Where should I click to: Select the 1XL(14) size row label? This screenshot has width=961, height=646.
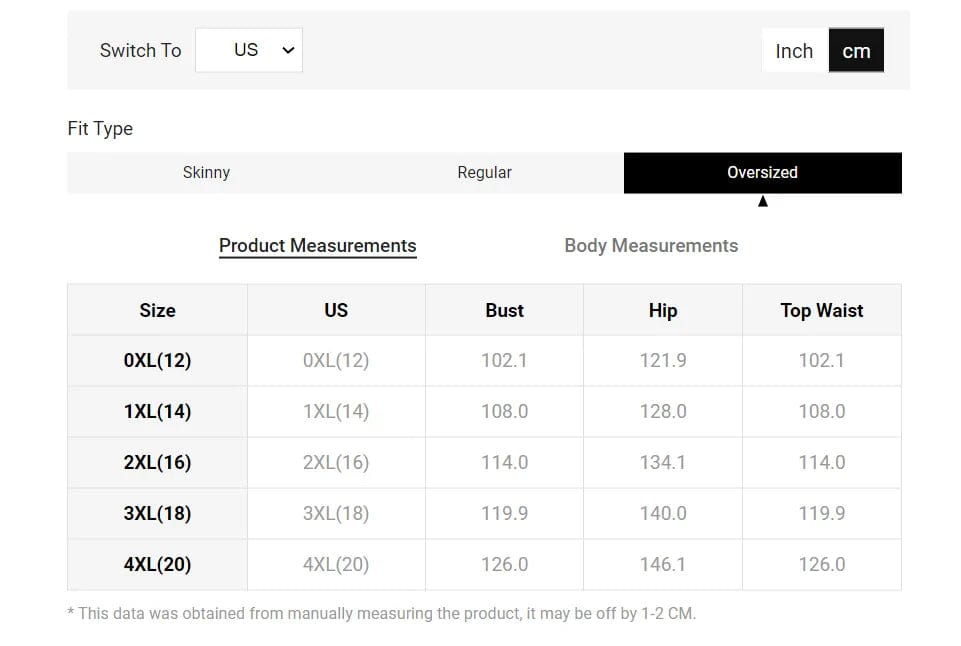pyautogui.click(x=157, y=411)
